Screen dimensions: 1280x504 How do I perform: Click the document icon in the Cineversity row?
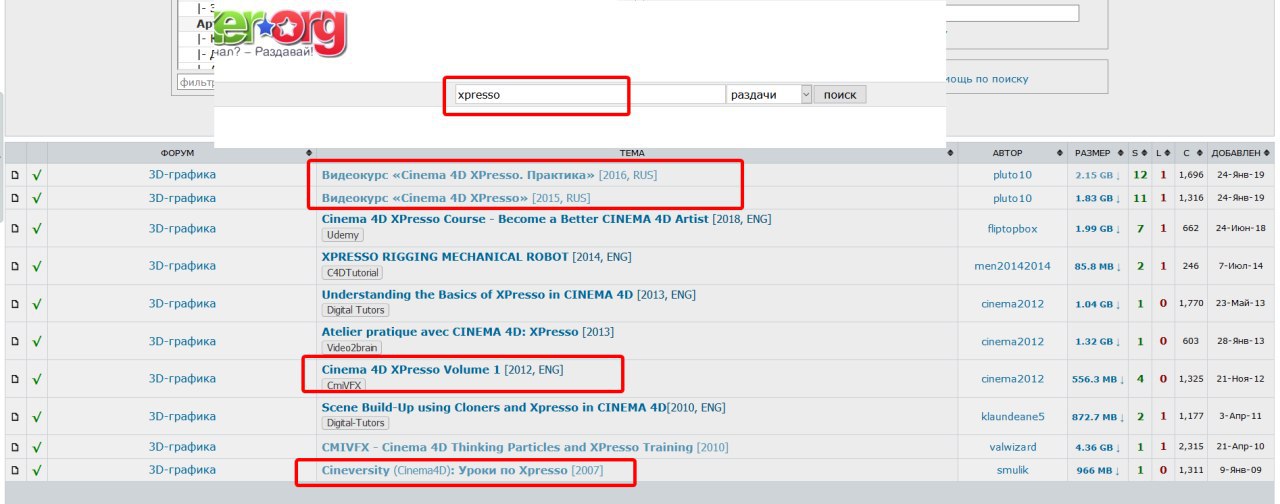tap(15, 470)
